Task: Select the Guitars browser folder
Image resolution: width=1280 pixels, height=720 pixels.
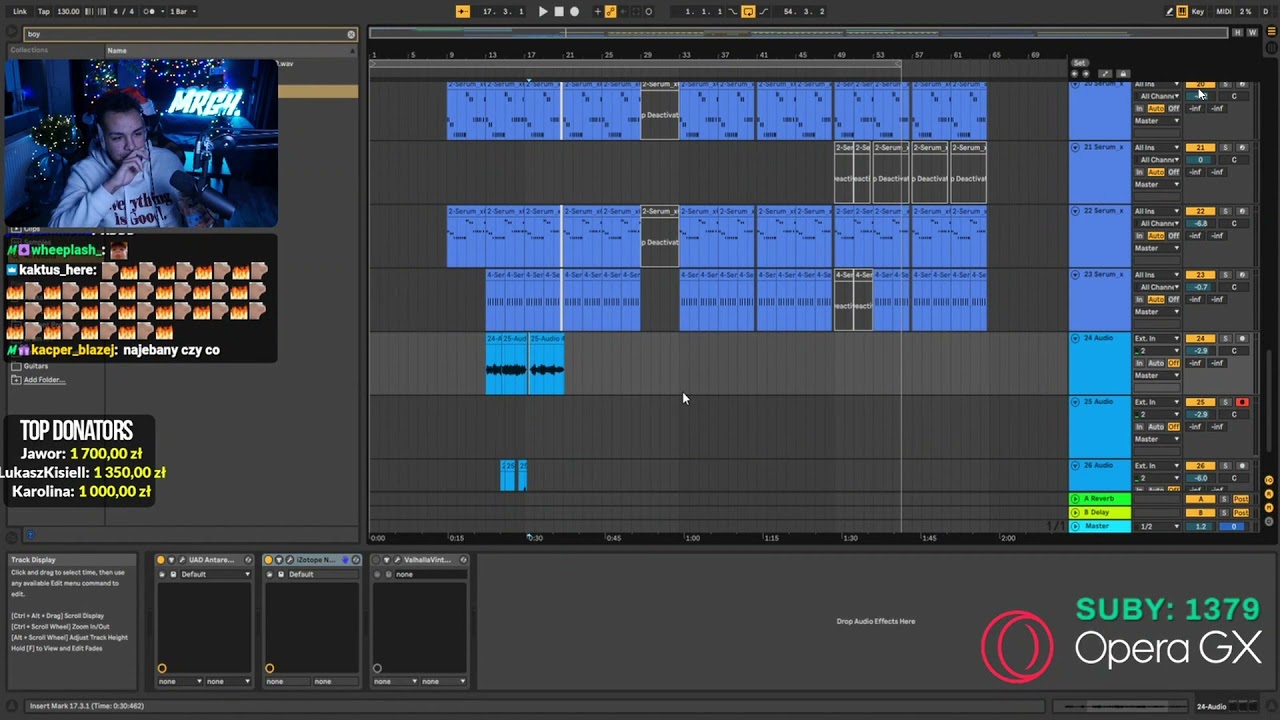Action: pos(36,366)
